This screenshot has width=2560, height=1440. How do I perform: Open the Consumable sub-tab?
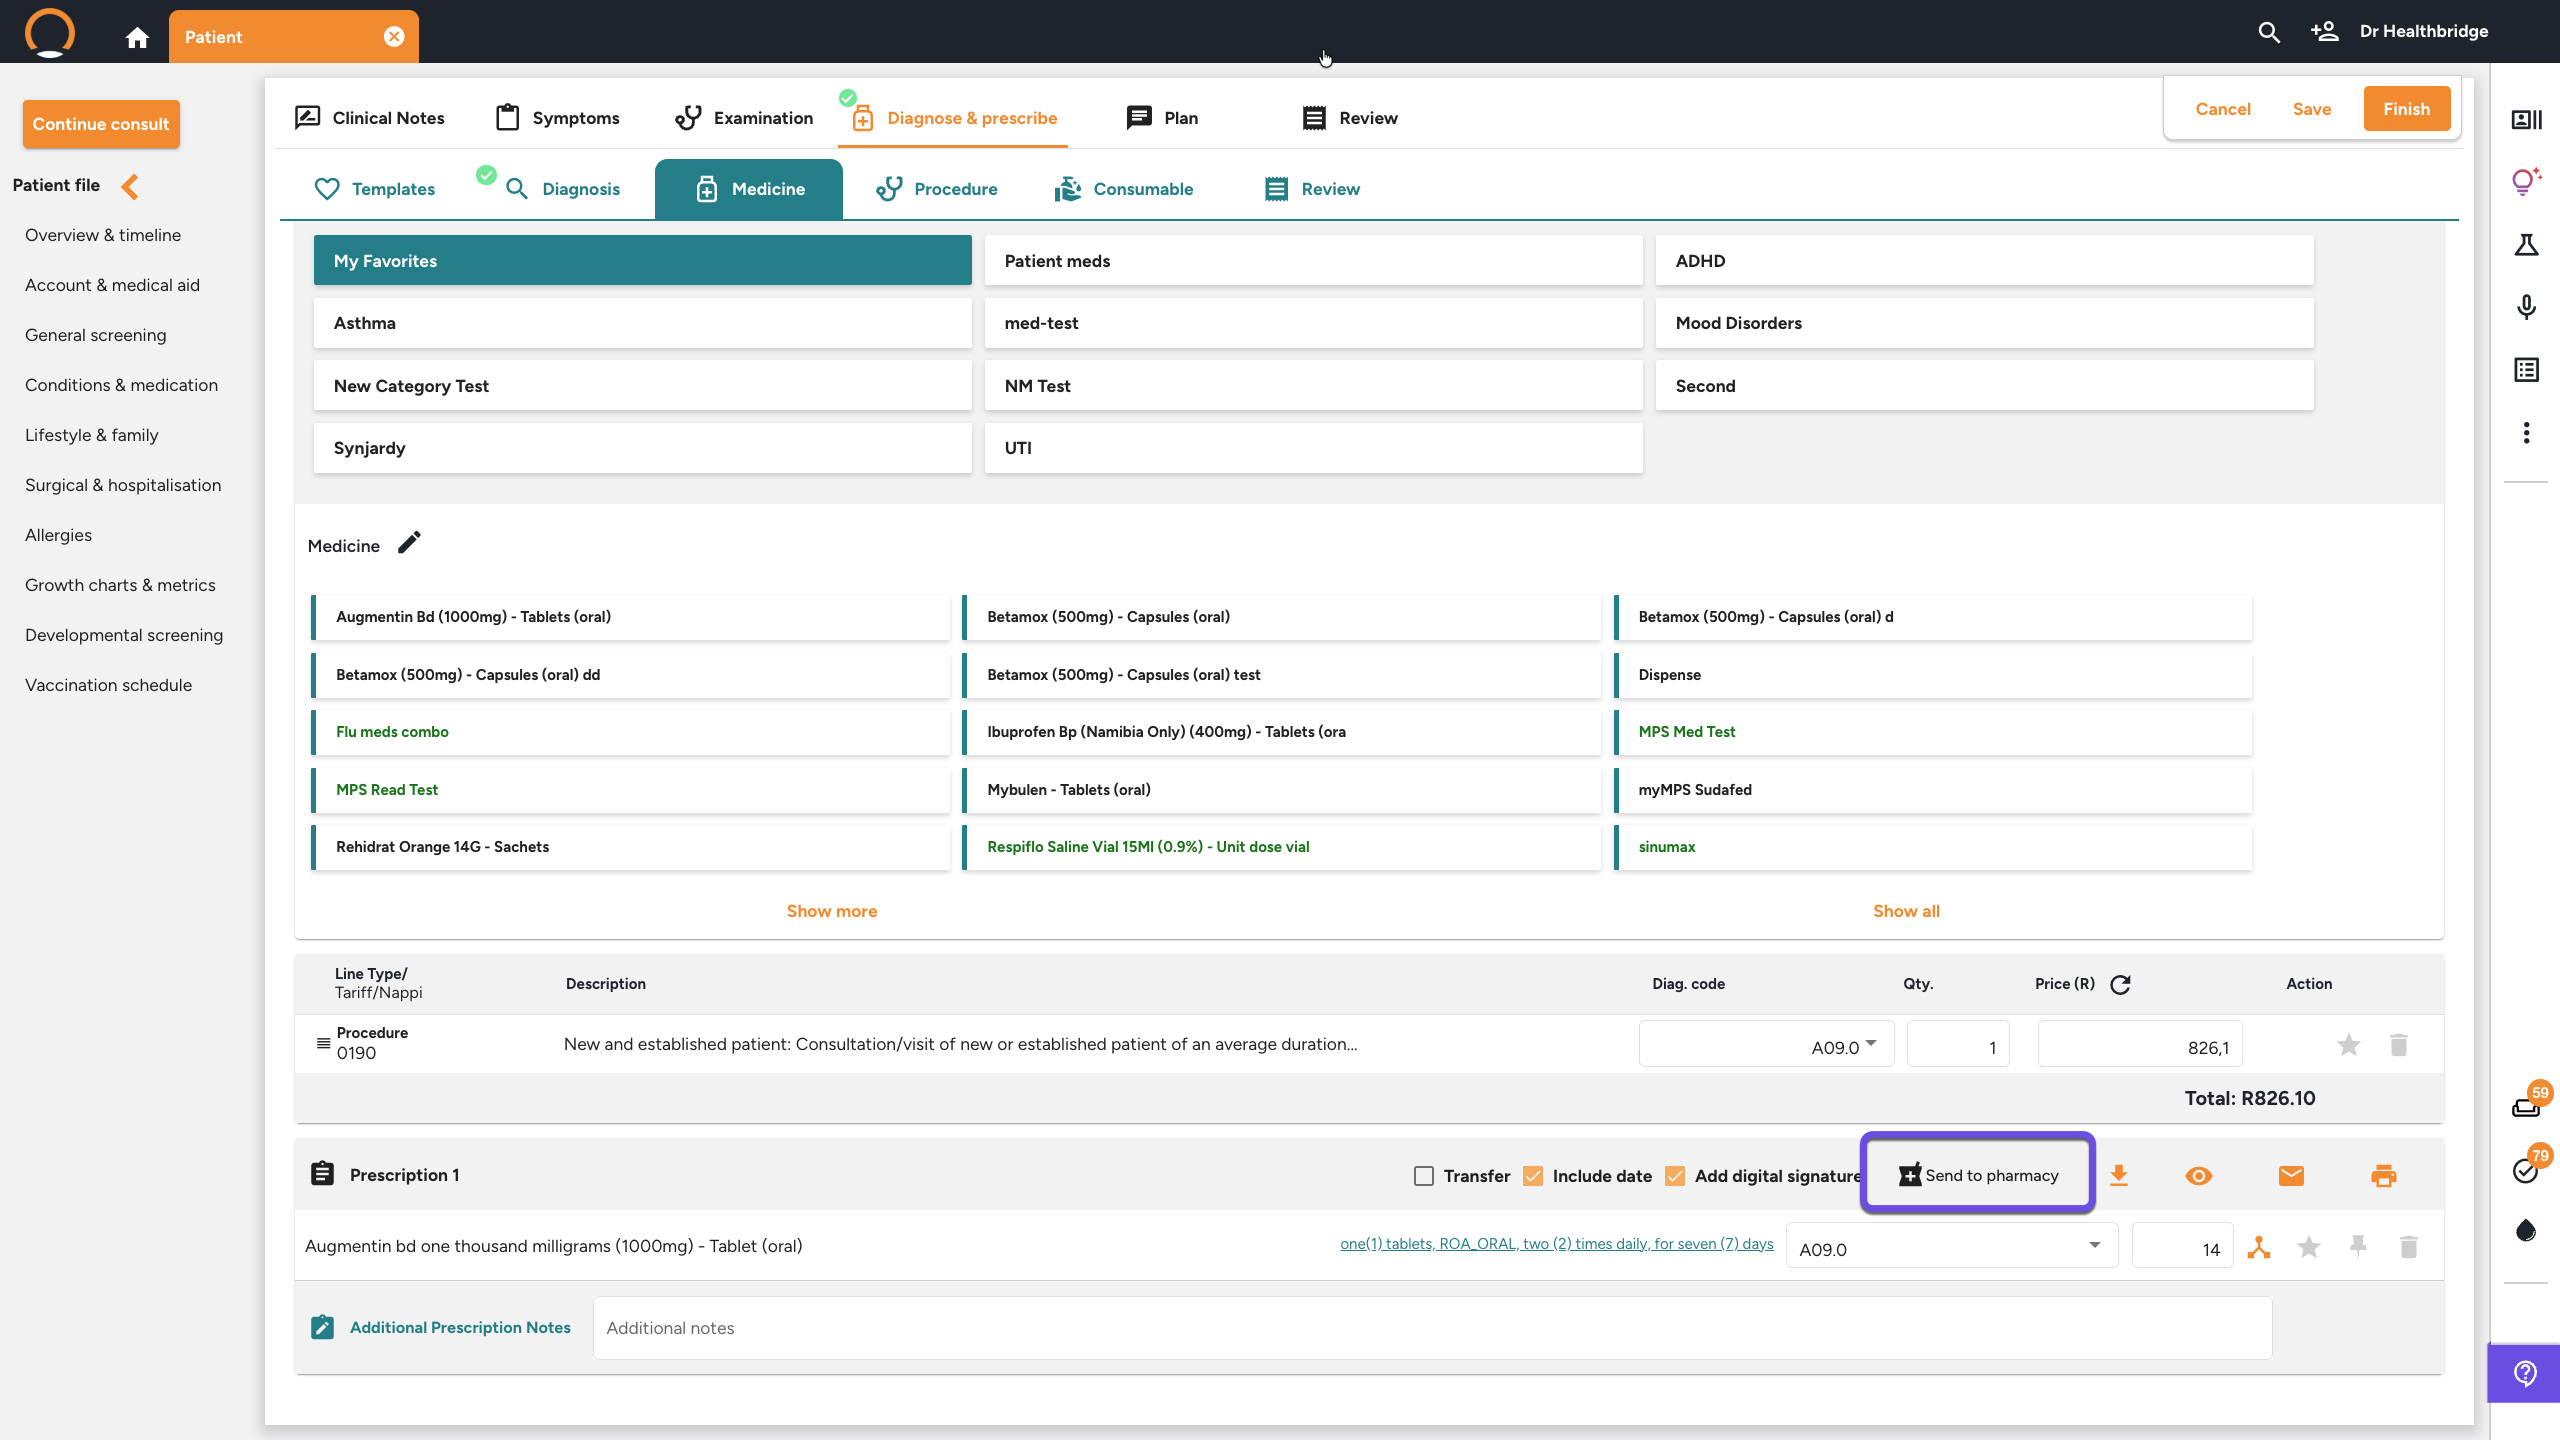pos(1124,189)
